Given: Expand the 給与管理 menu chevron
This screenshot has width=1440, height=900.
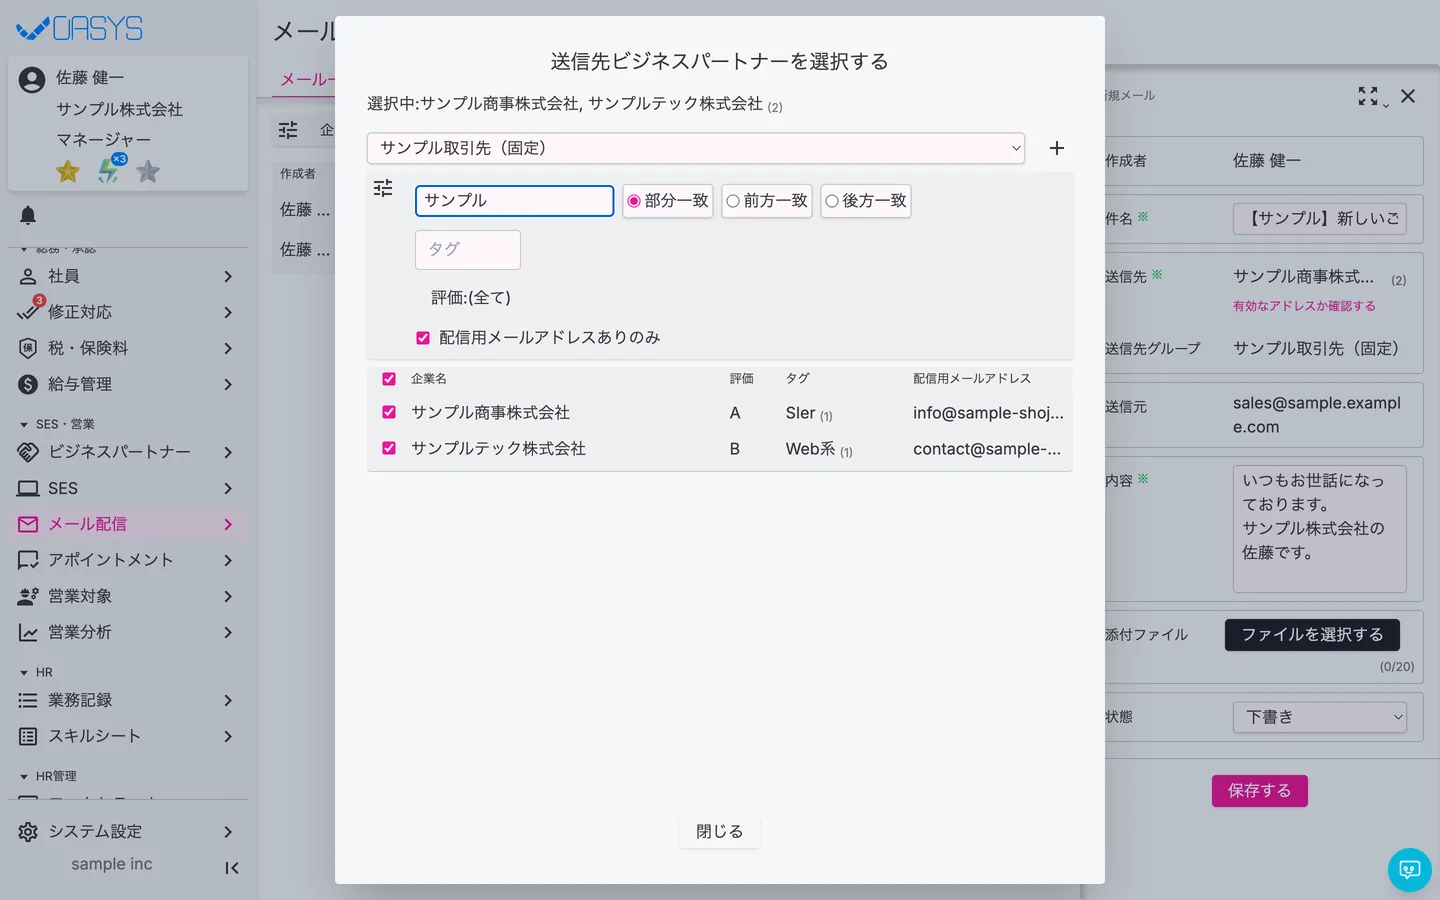Looking at the screenshot, I should pyautogui.click(x=228, y=384).
